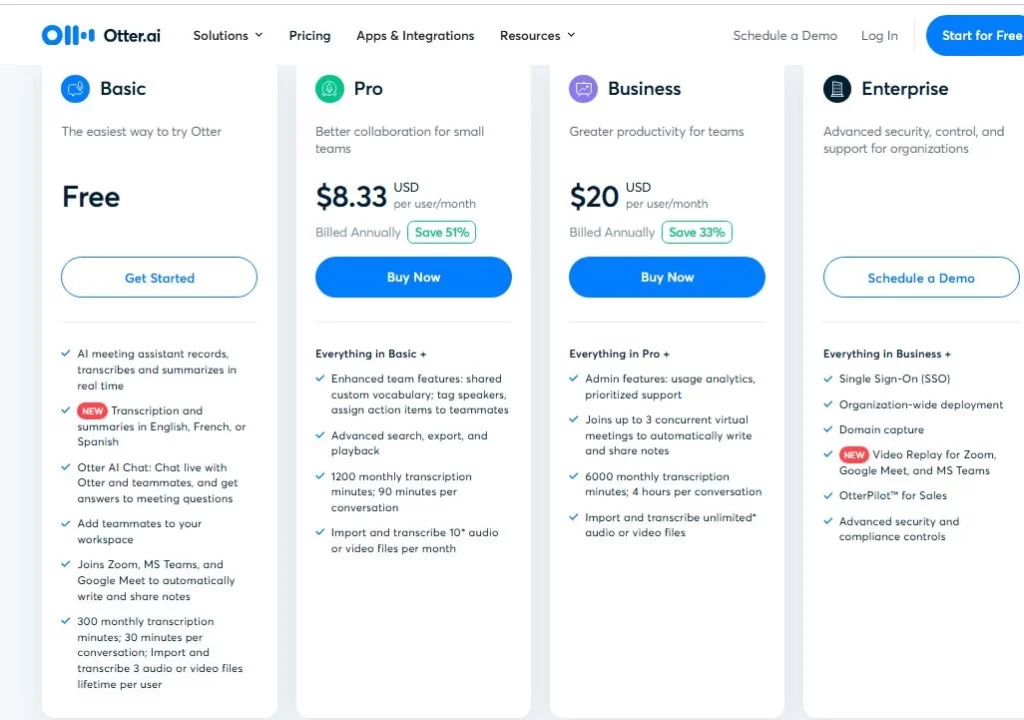Expand the Resources dropdown menu
Screen dimensions: 1024x720
[538, 35]
